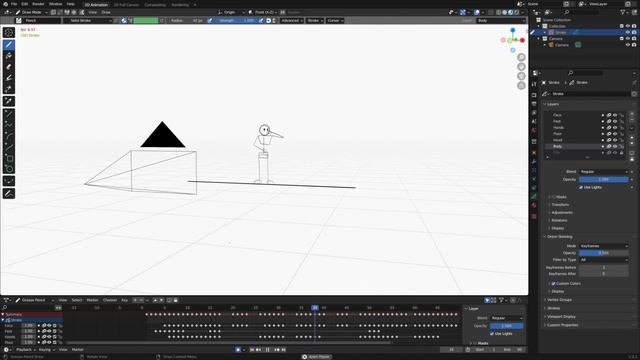
Task: Select the Head layer row
Action: point(584,140)
